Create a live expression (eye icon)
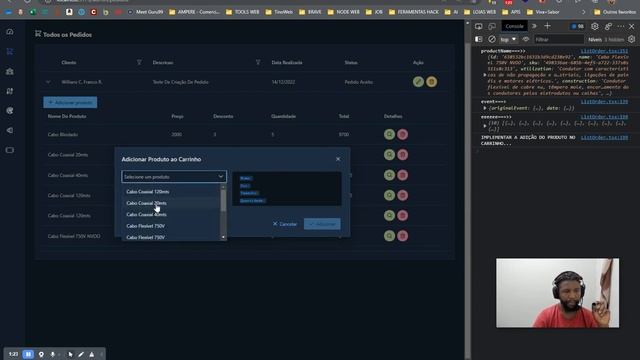The image size is (640, 360). click(x=526, y=39)
